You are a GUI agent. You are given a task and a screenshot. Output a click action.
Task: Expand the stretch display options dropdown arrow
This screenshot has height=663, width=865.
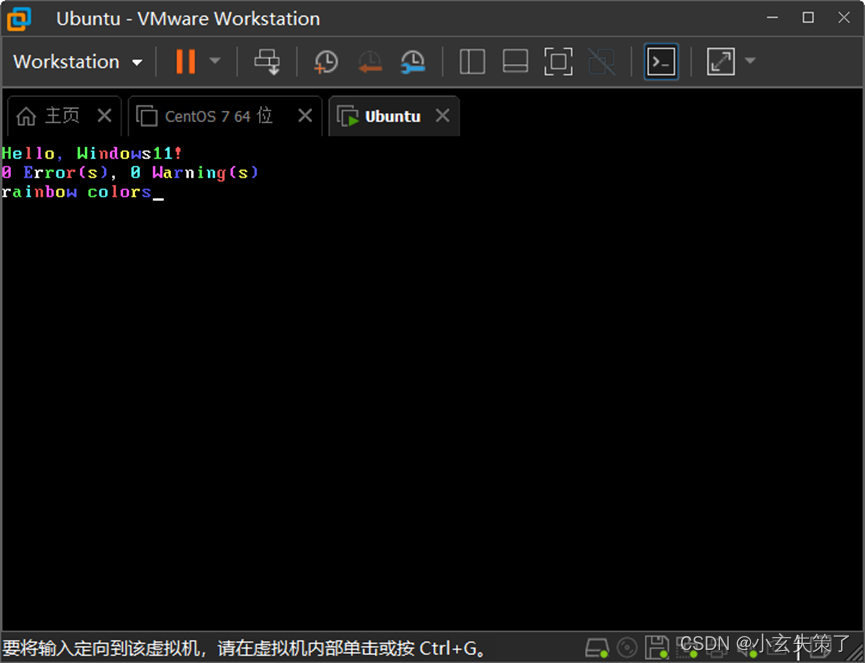750,61
